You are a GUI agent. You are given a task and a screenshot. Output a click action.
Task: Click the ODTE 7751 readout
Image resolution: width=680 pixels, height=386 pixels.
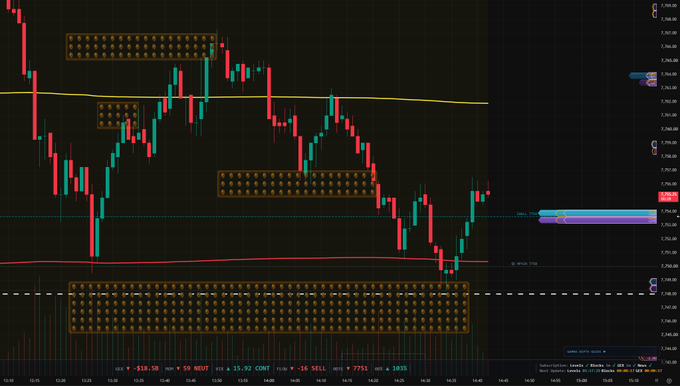pos(350,369)
